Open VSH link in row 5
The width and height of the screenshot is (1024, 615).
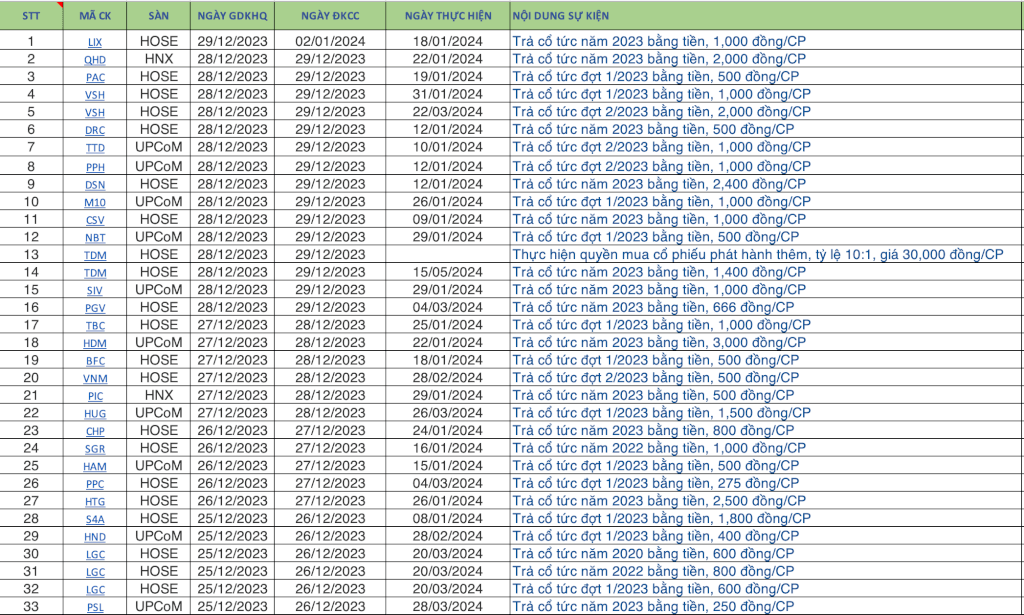coord(95,112)
